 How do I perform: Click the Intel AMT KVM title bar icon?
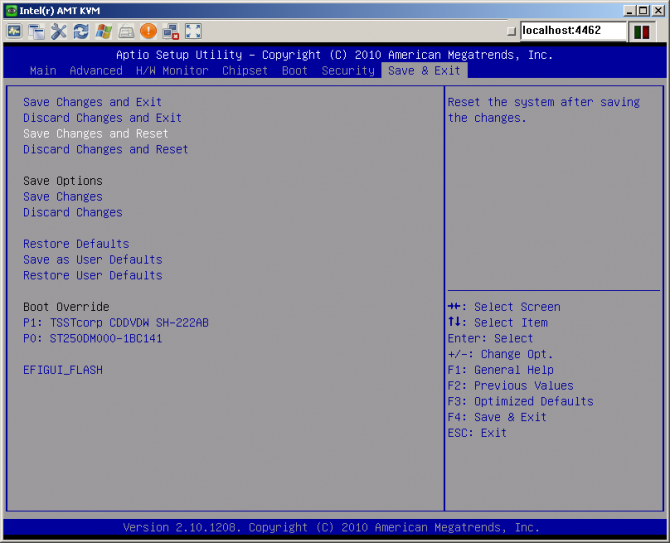tap(12, 10)
